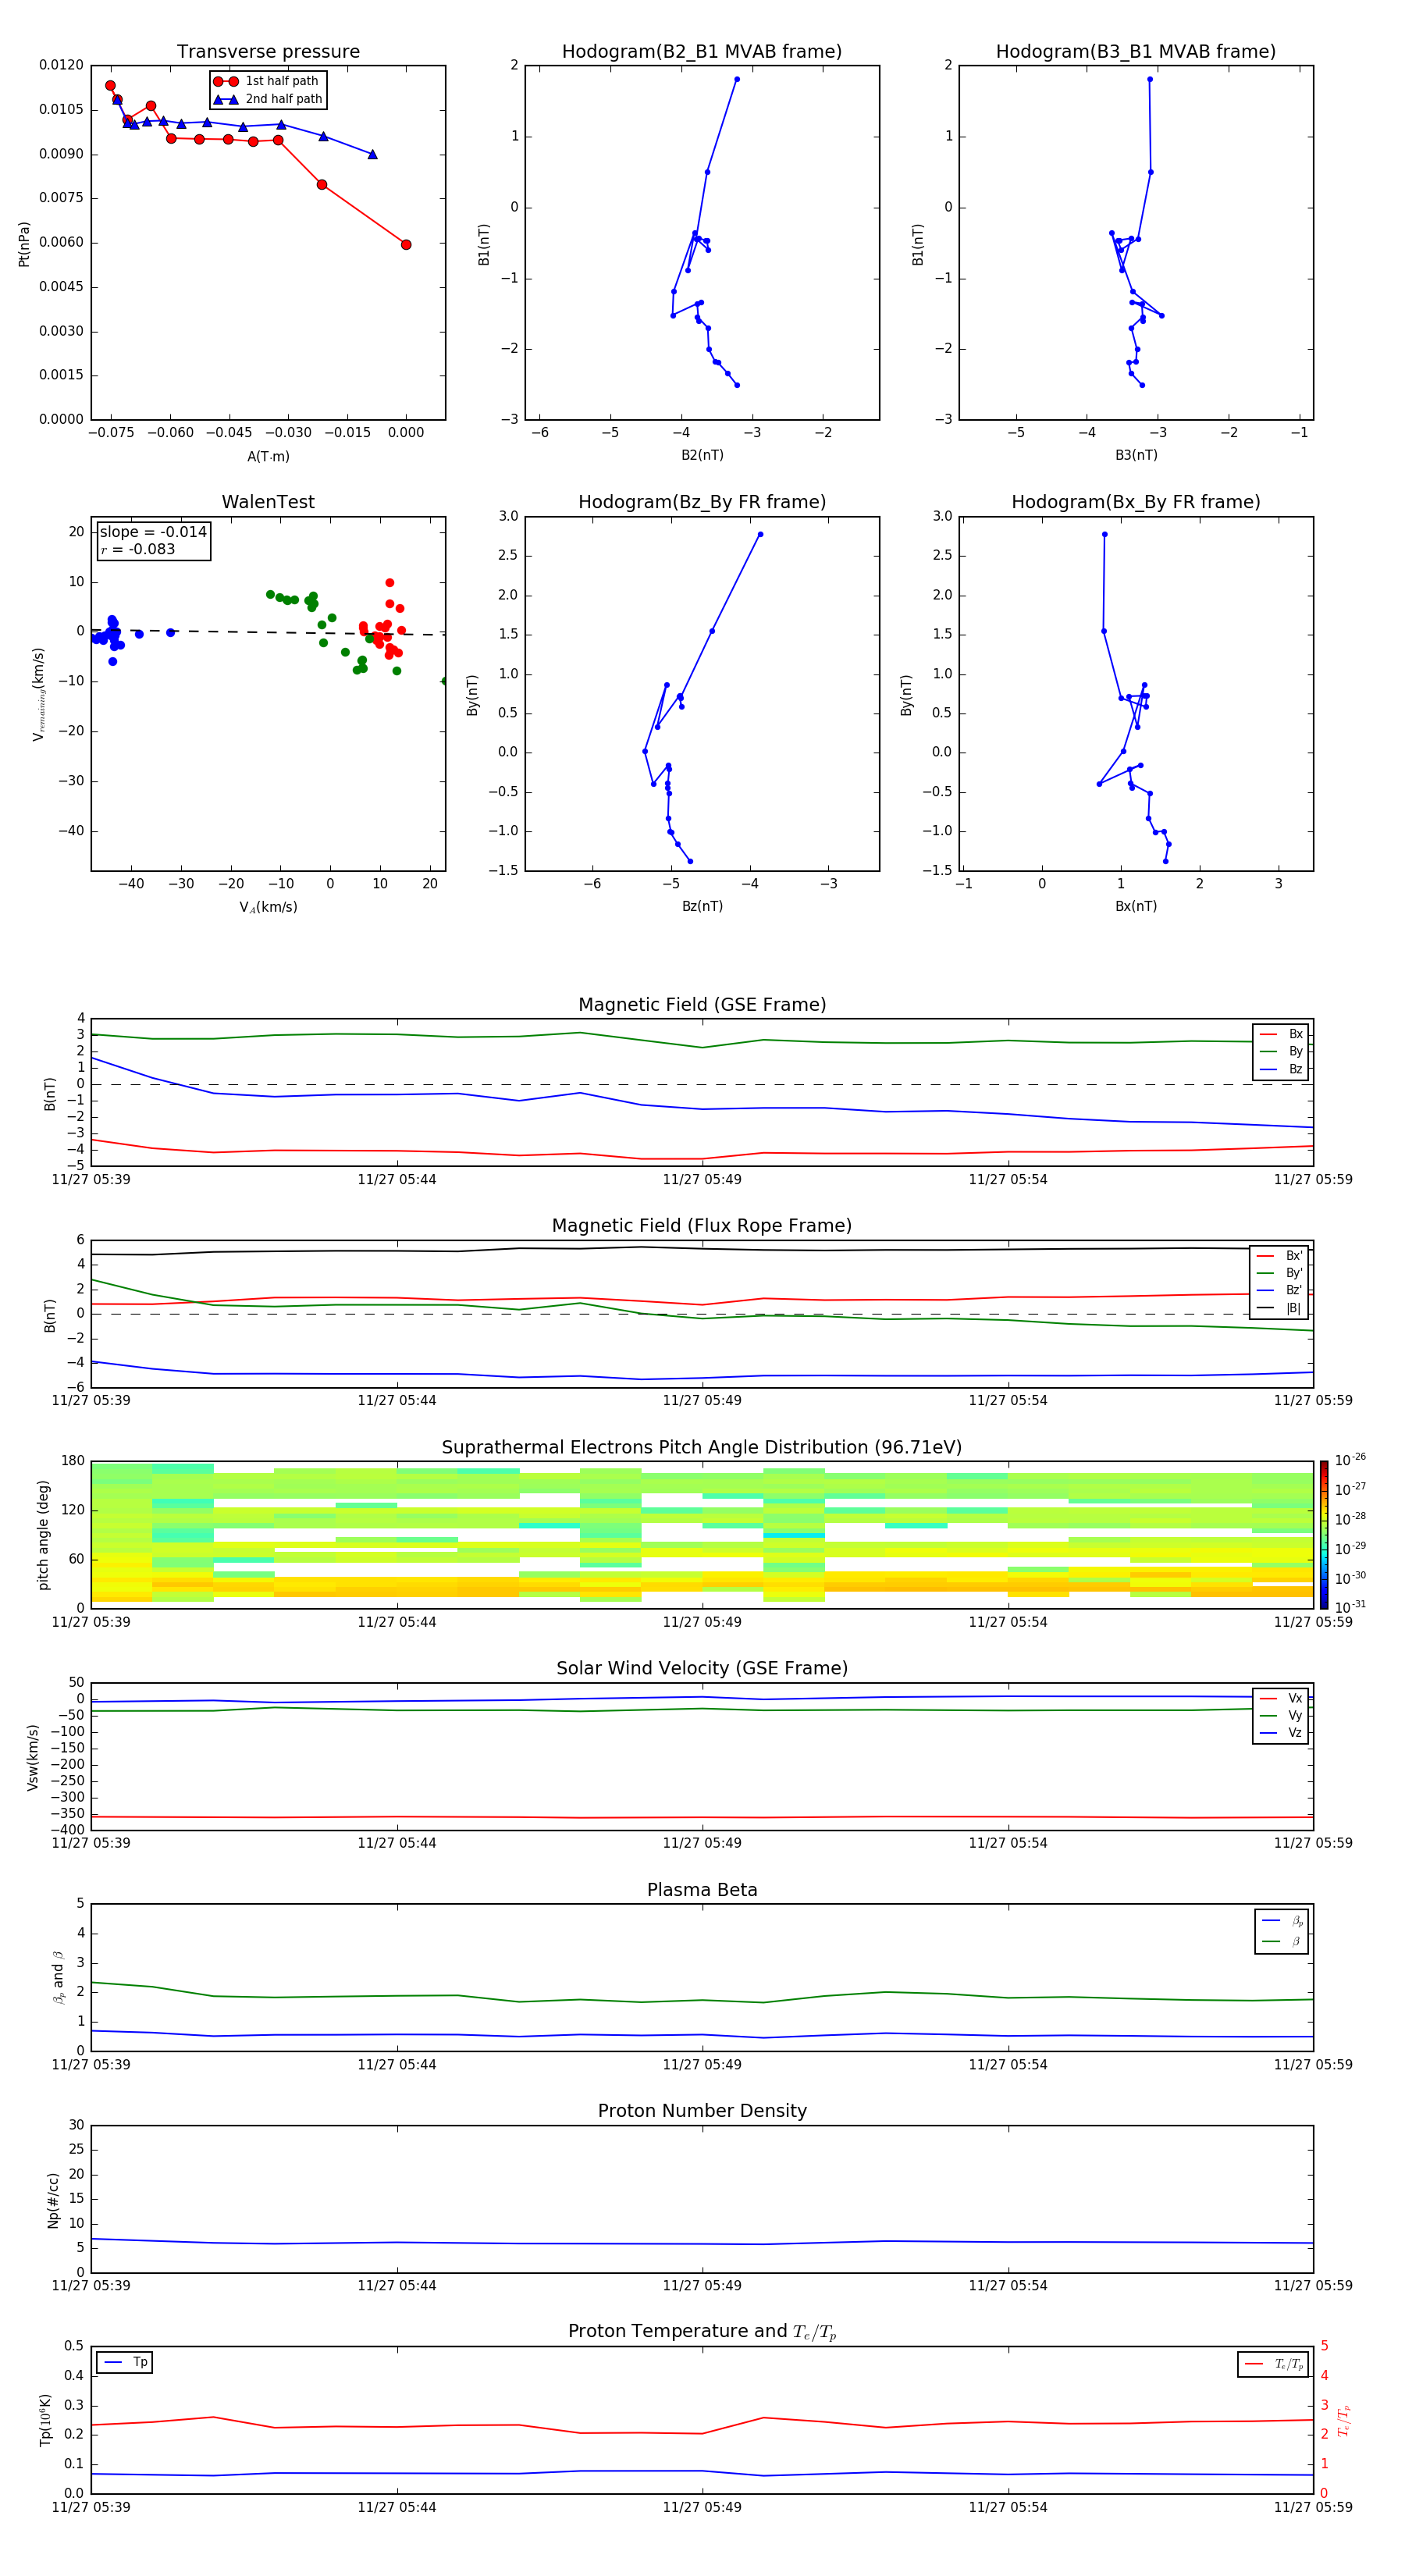
Task: Click the 'Proton Temperature and Te/Tp' title
Action: (x=702, y=2332)
